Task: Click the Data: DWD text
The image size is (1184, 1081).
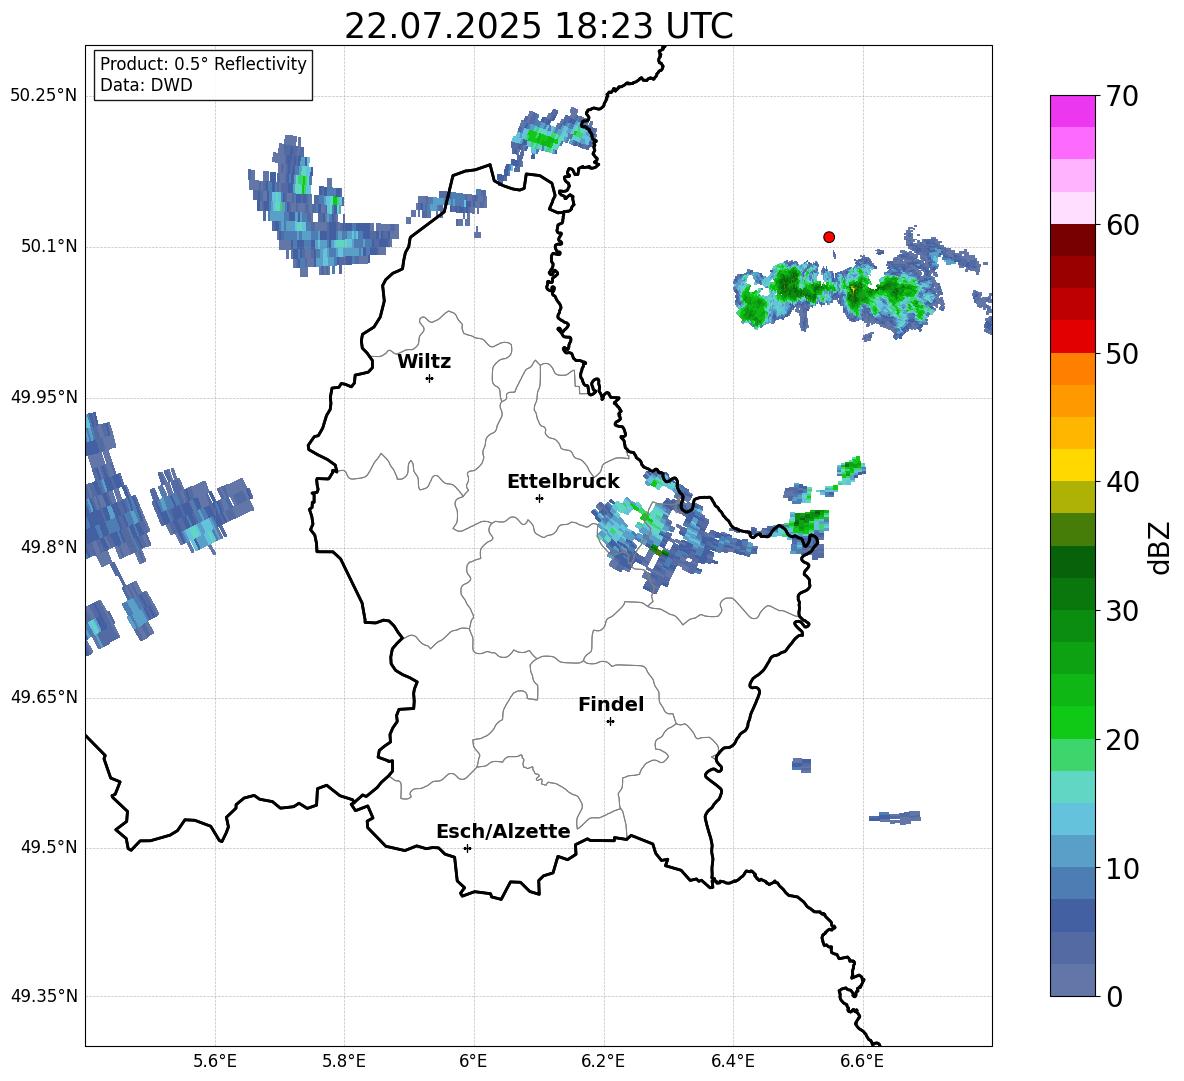Action: coord(146,85)
